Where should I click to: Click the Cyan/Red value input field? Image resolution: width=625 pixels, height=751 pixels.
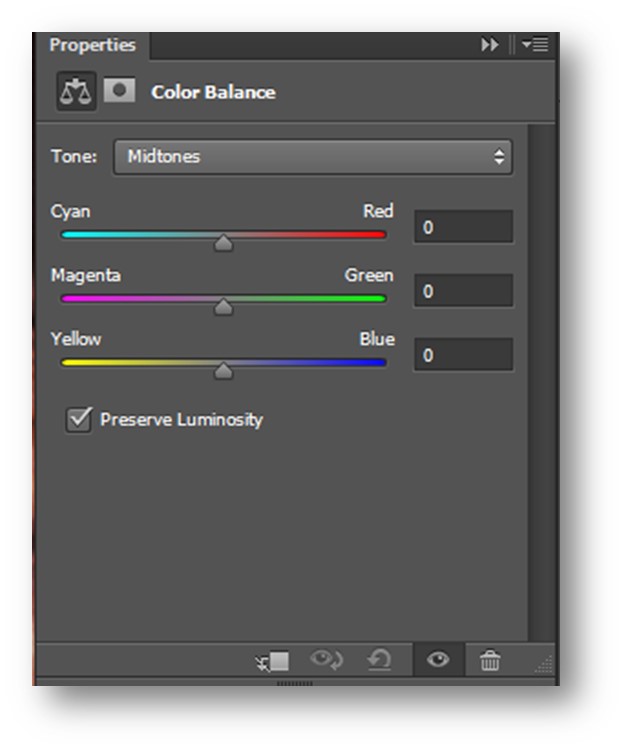463,227
